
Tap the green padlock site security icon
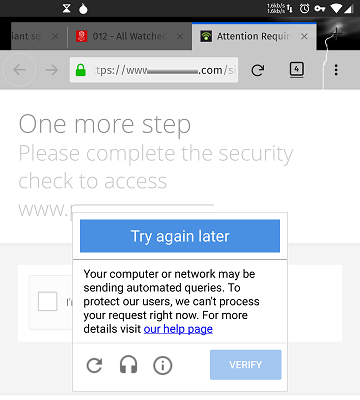[81, 70]
